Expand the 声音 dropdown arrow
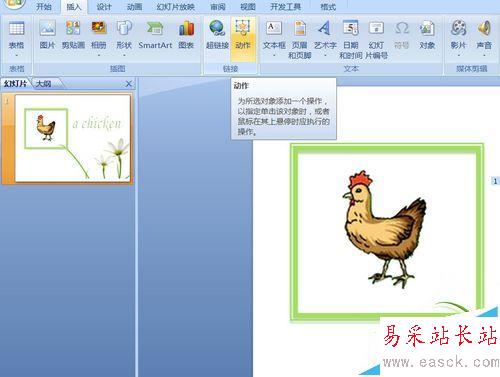The image size is (500, 377). click(484, 55)
